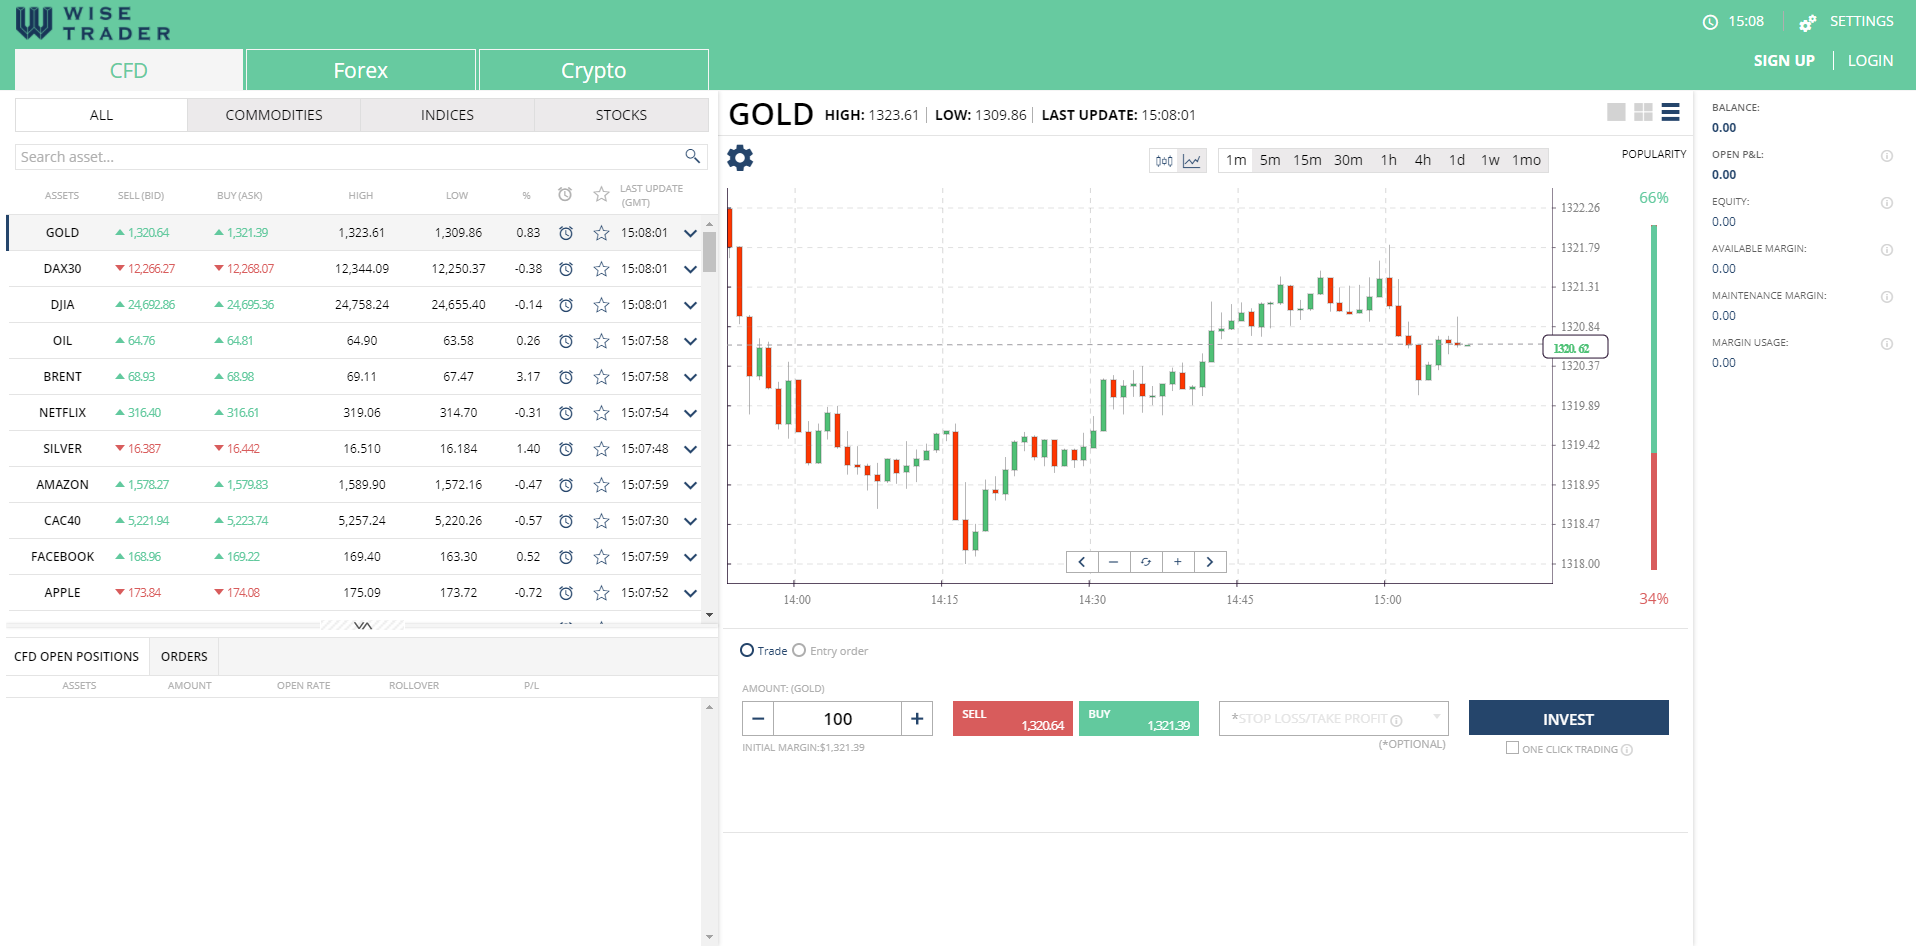
Task: Open the chart list view icon
Action: click(1669, 113)
